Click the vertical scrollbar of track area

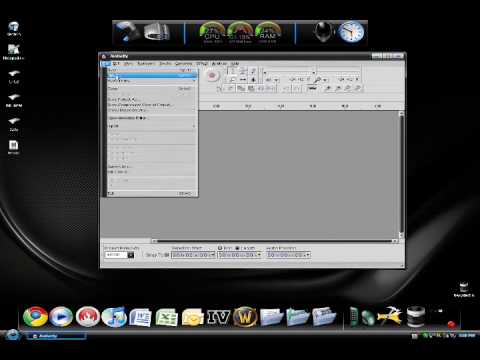pyautogui.click(x=401, y=175)
